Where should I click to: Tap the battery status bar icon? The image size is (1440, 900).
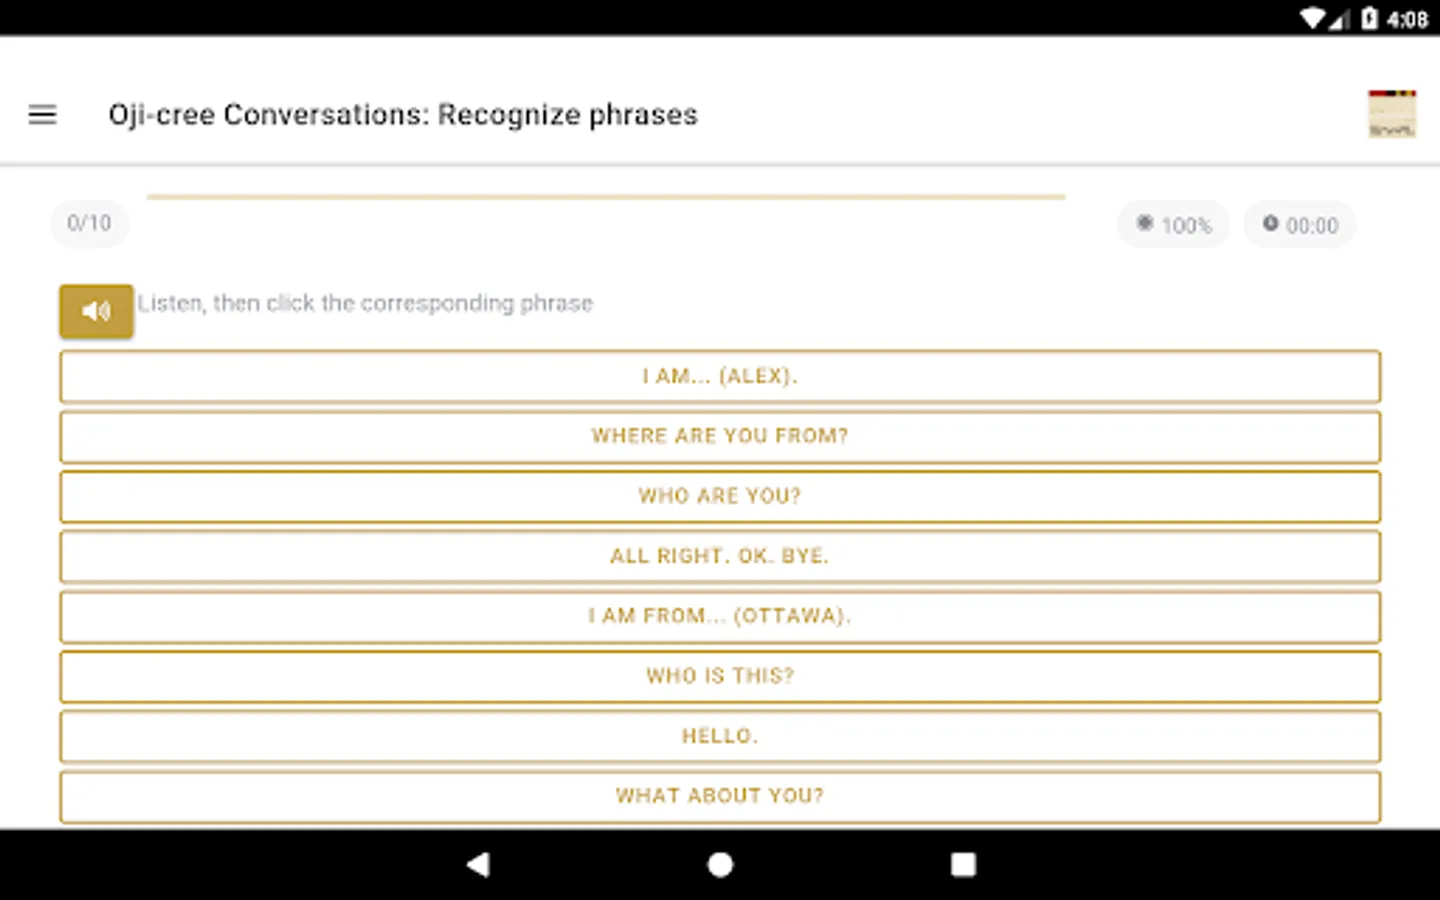1369,18
